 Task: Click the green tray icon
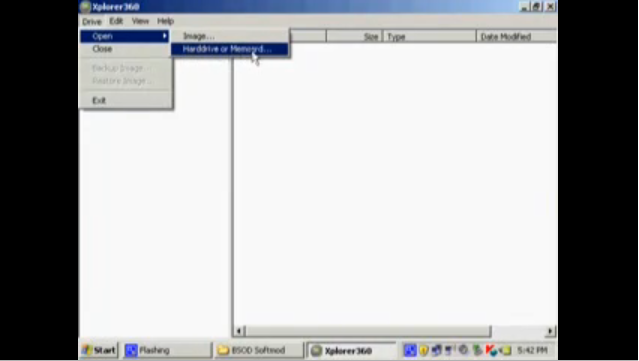[x=477, y=350]
